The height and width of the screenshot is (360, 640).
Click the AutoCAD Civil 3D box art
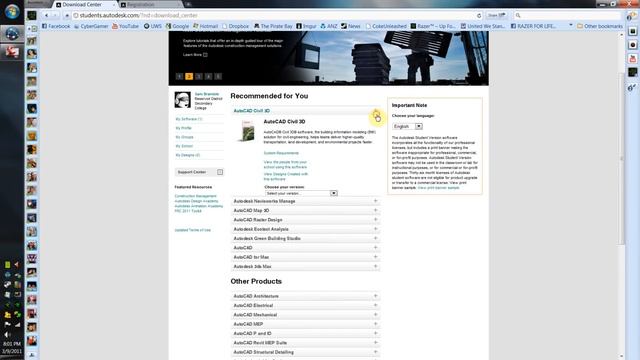247,131
